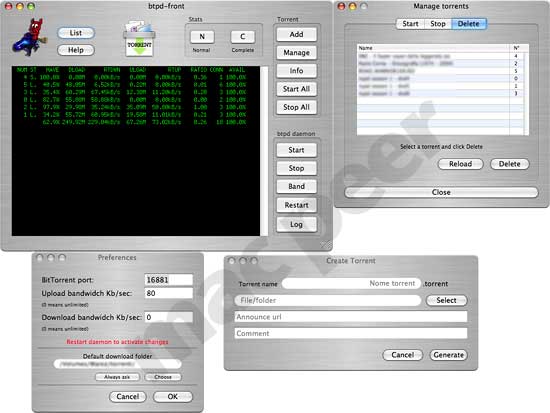Image resolution: width=550 pixels, height=413 pixels.
Task: Reload the torrent list
Action: [x=461, y=164]
